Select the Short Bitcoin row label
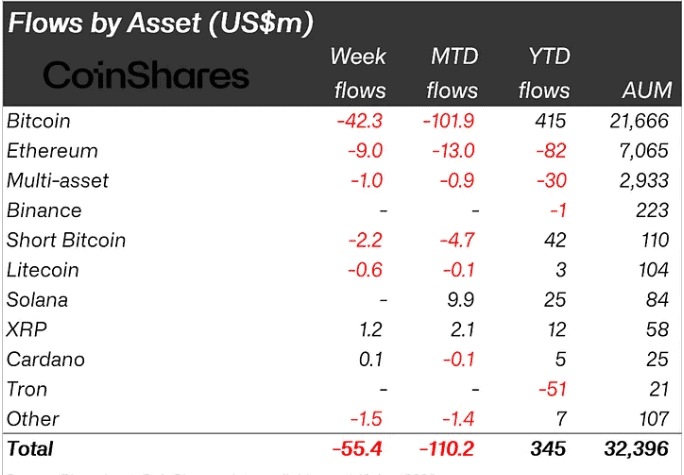 66,240
